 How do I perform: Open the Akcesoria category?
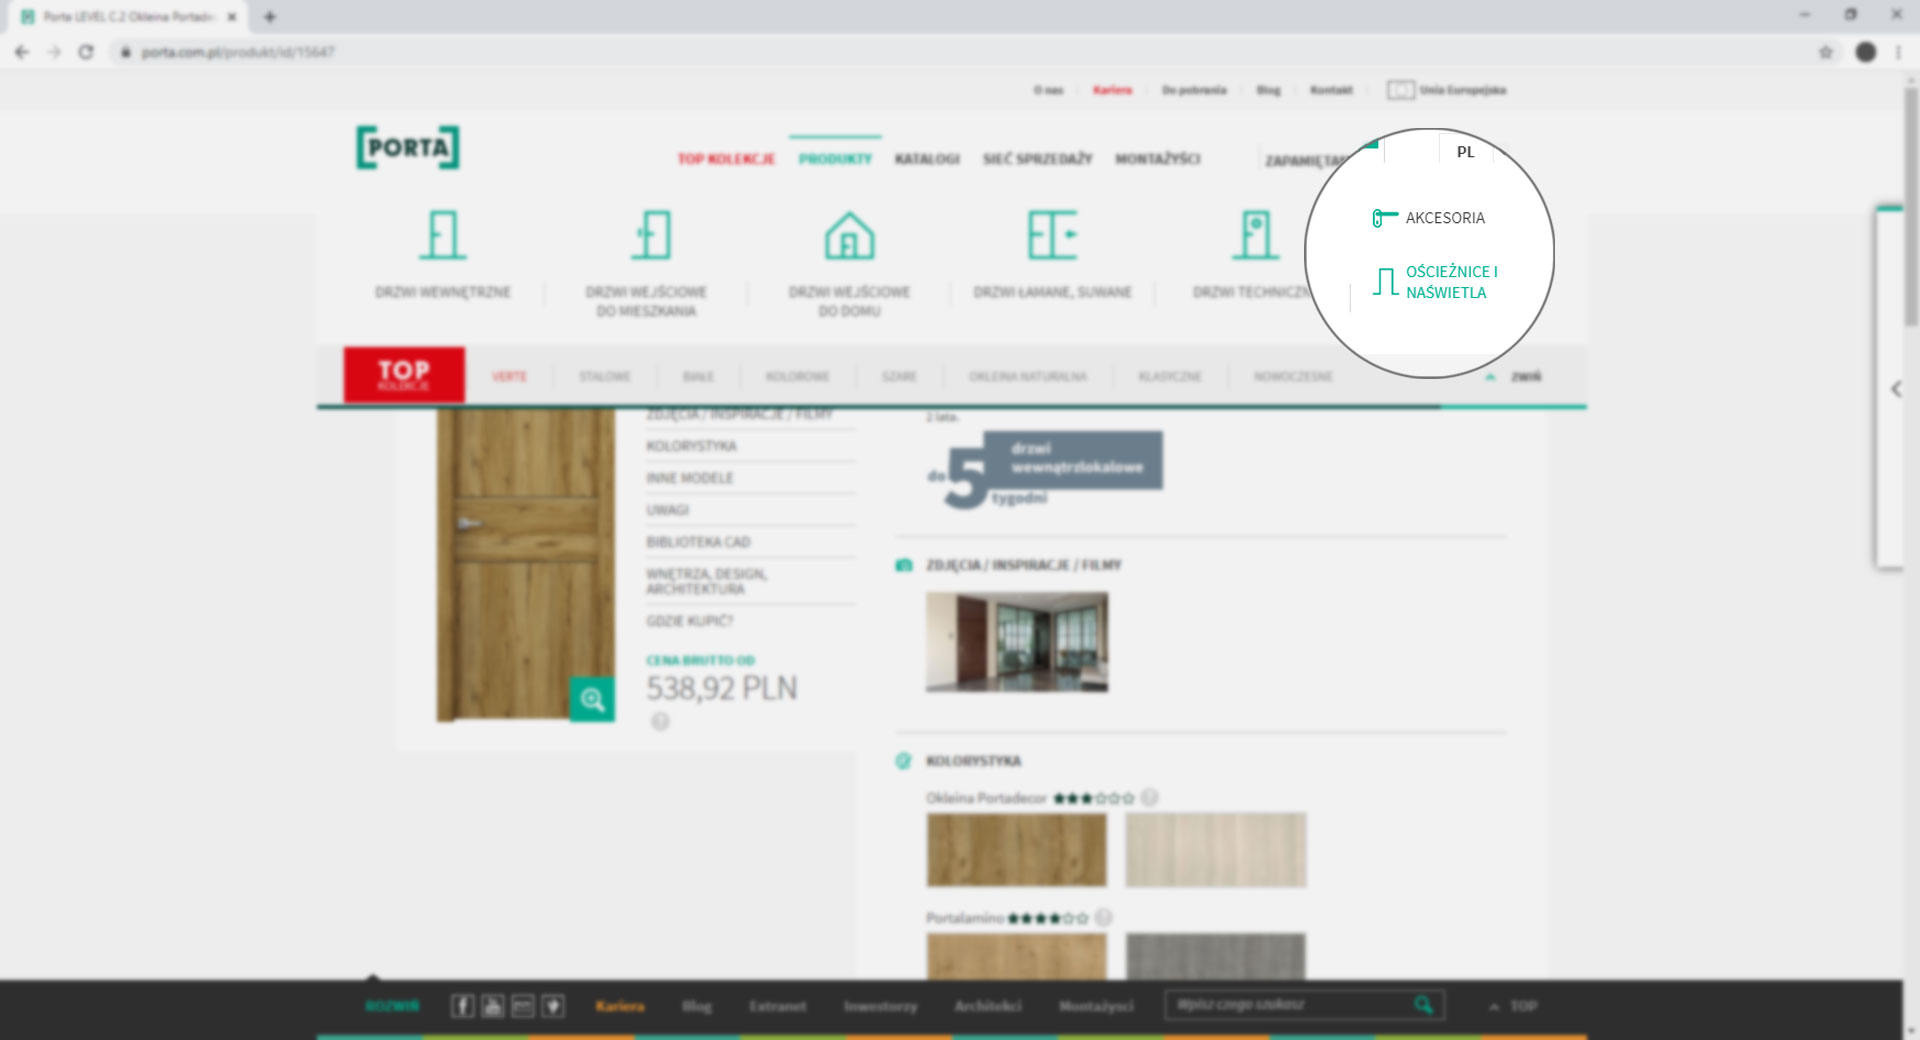[x=1444, y=218]
